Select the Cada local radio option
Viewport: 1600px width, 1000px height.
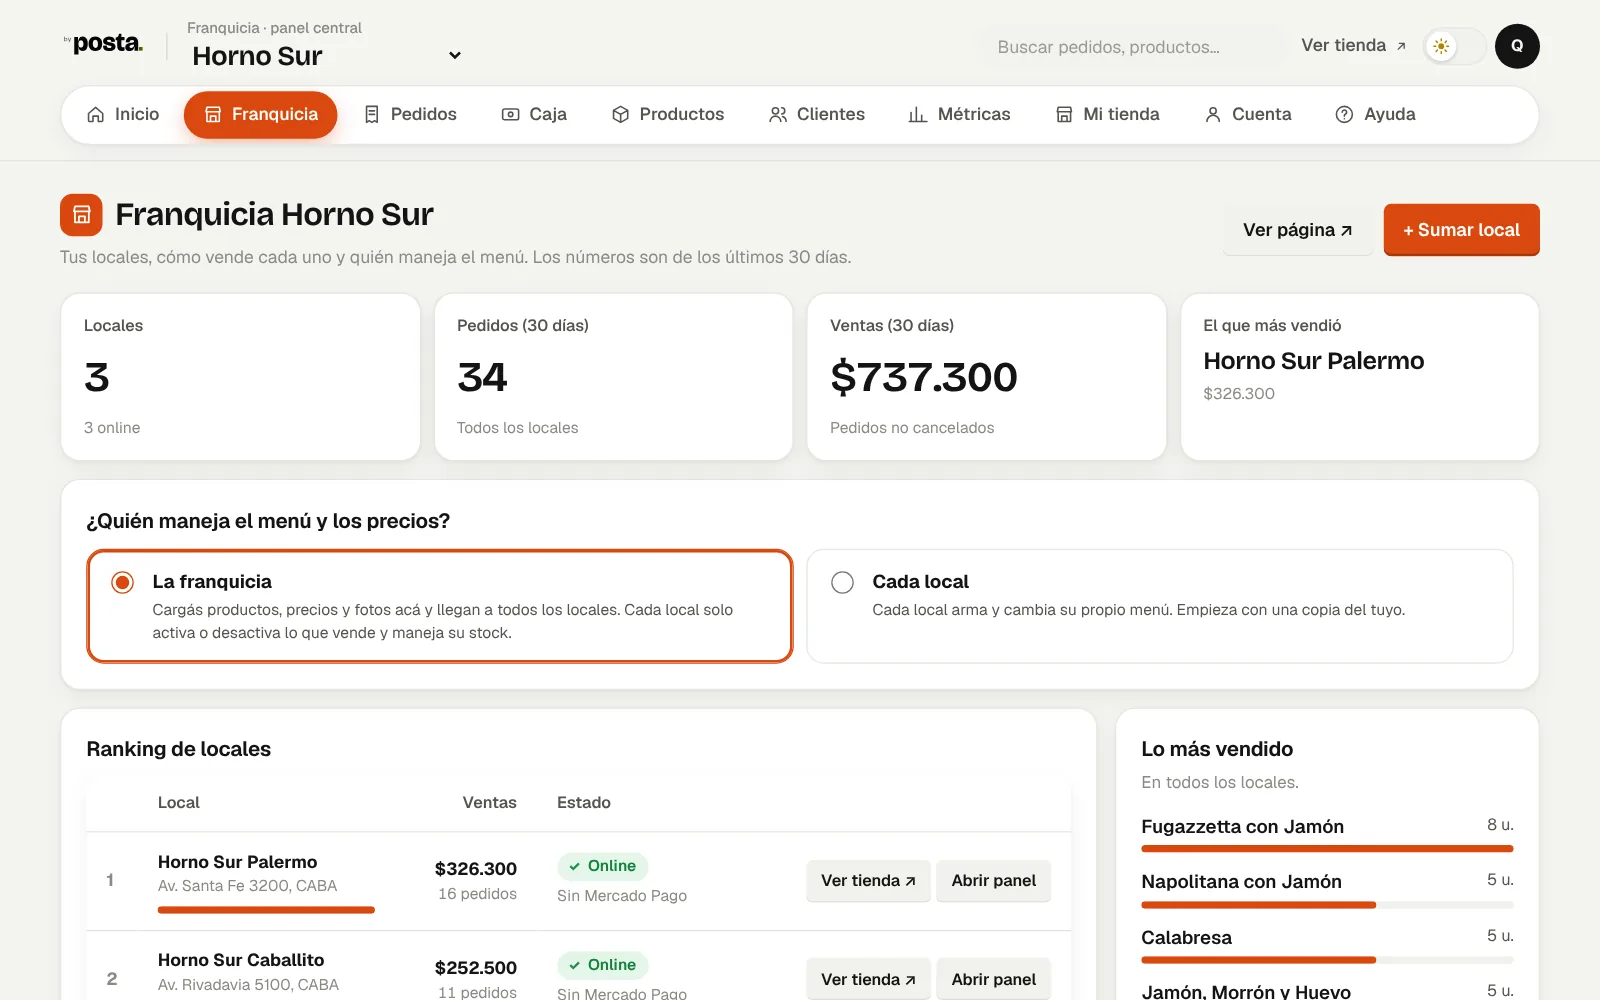tap(842, 582)
